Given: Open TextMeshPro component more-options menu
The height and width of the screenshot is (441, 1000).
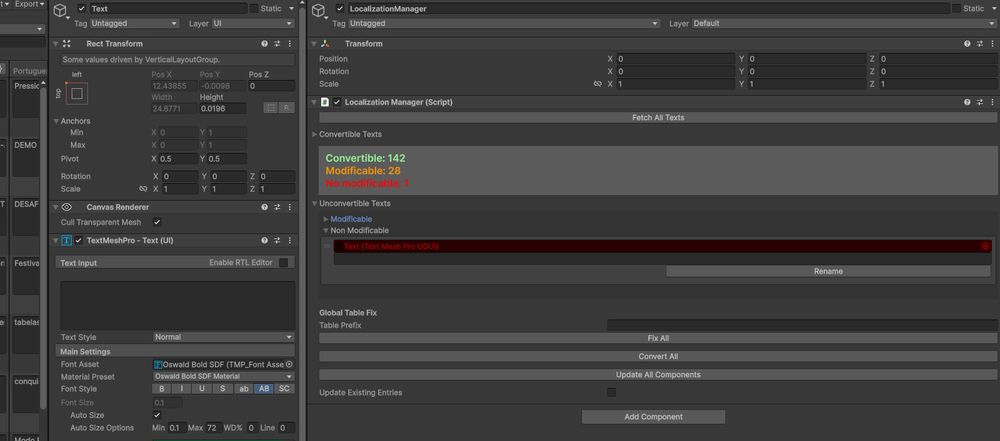Looking at the screenshot, I should (x=290, y=241).
